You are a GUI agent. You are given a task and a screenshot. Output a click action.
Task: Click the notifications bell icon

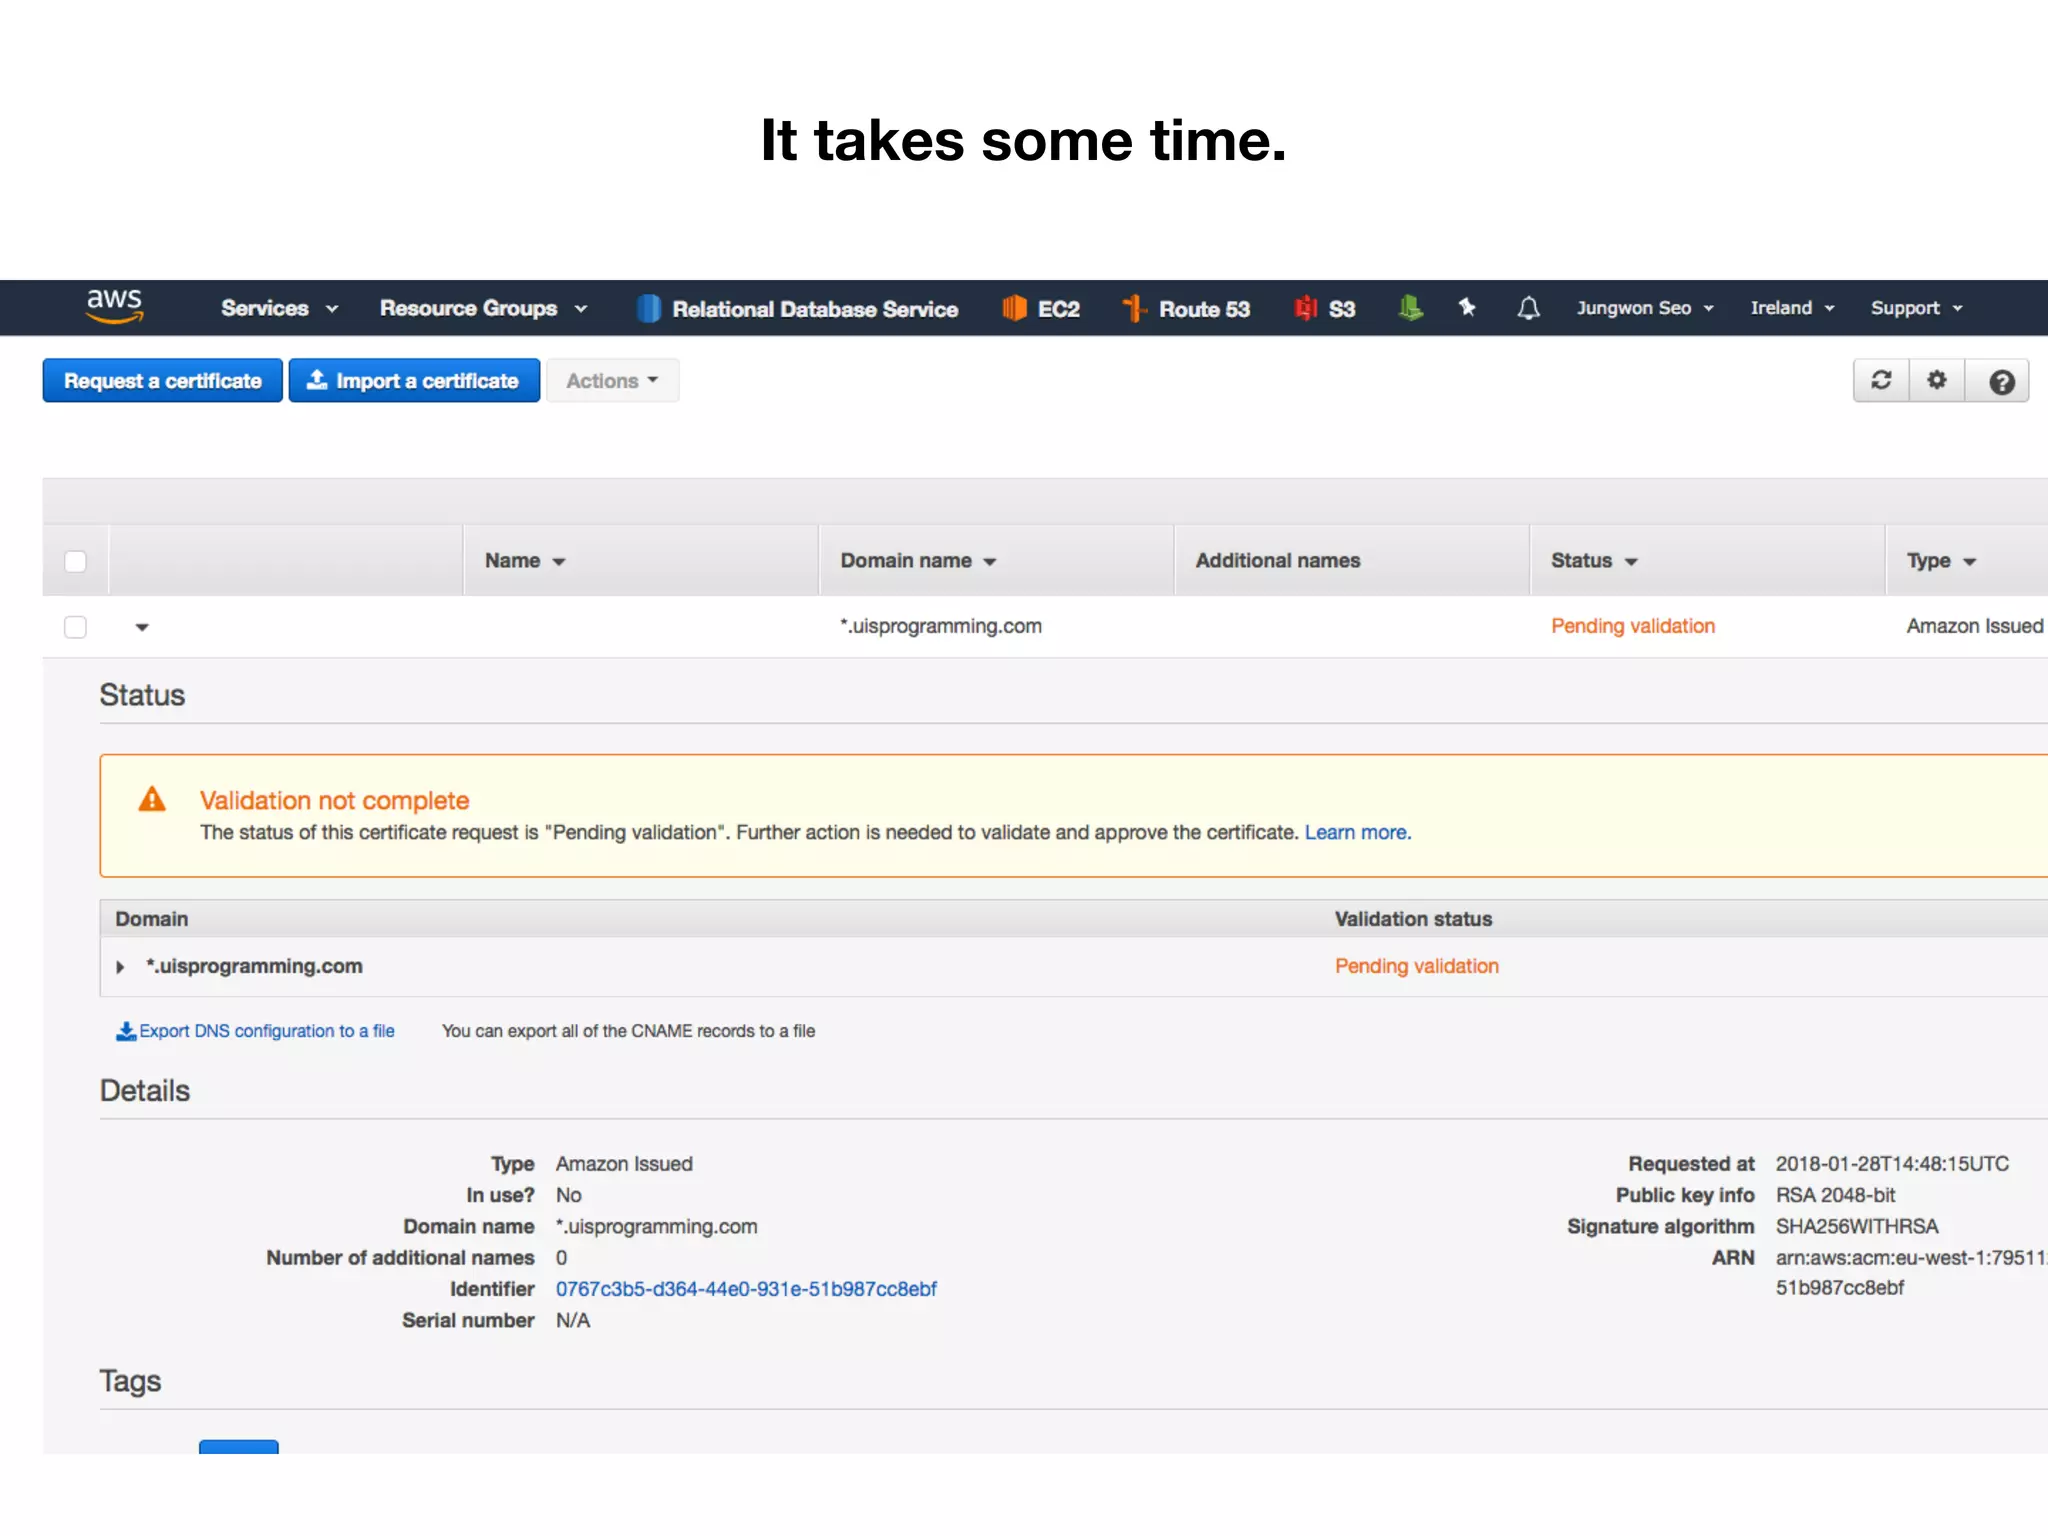coord(1528,308)
